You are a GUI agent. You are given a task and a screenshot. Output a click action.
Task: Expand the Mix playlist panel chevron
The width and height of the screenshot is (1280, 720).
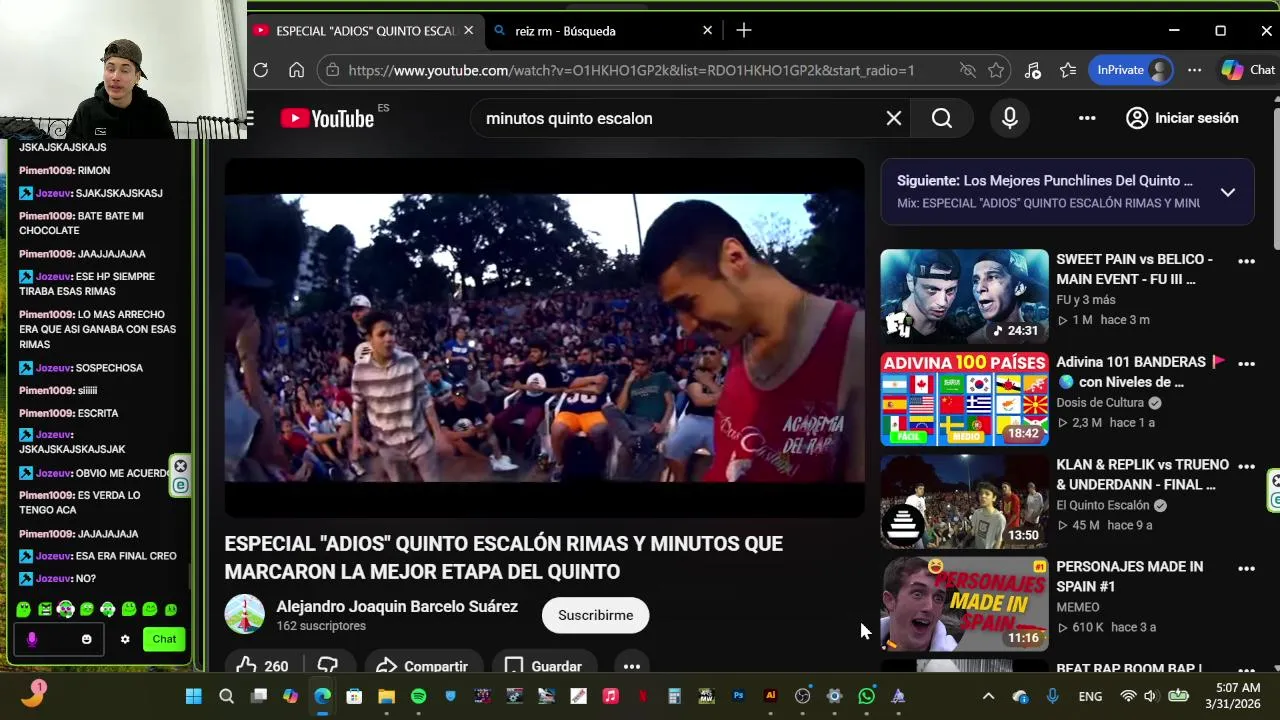tap(1228, 192)
